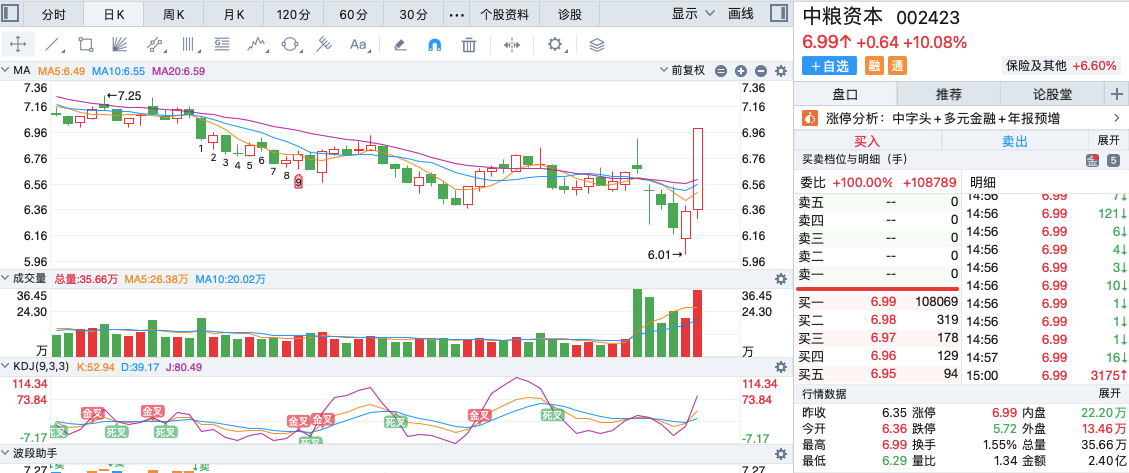Select the trend line drawing tool
This screenshot has height=473, width=1129.
pyautogui.click(x=53, y=45)
